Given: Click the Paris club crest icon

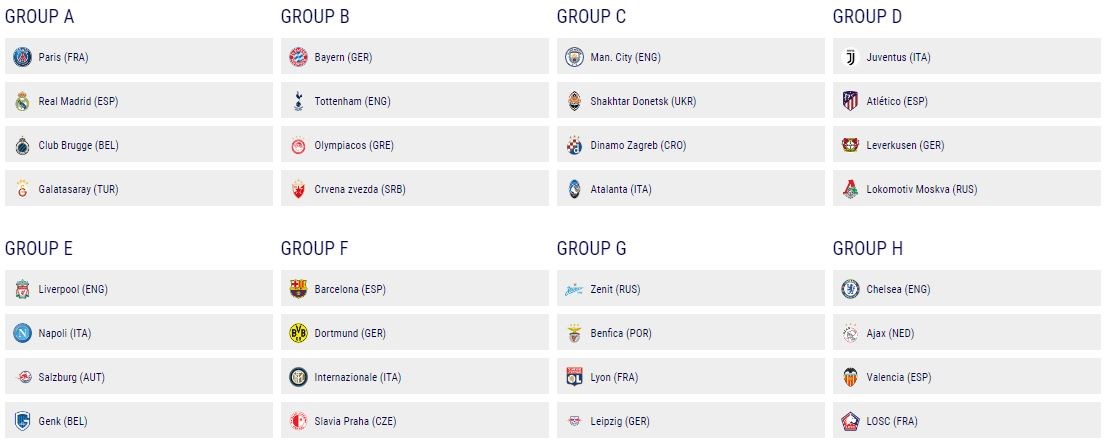Looking at the screenshot, I should click(22, 57).
